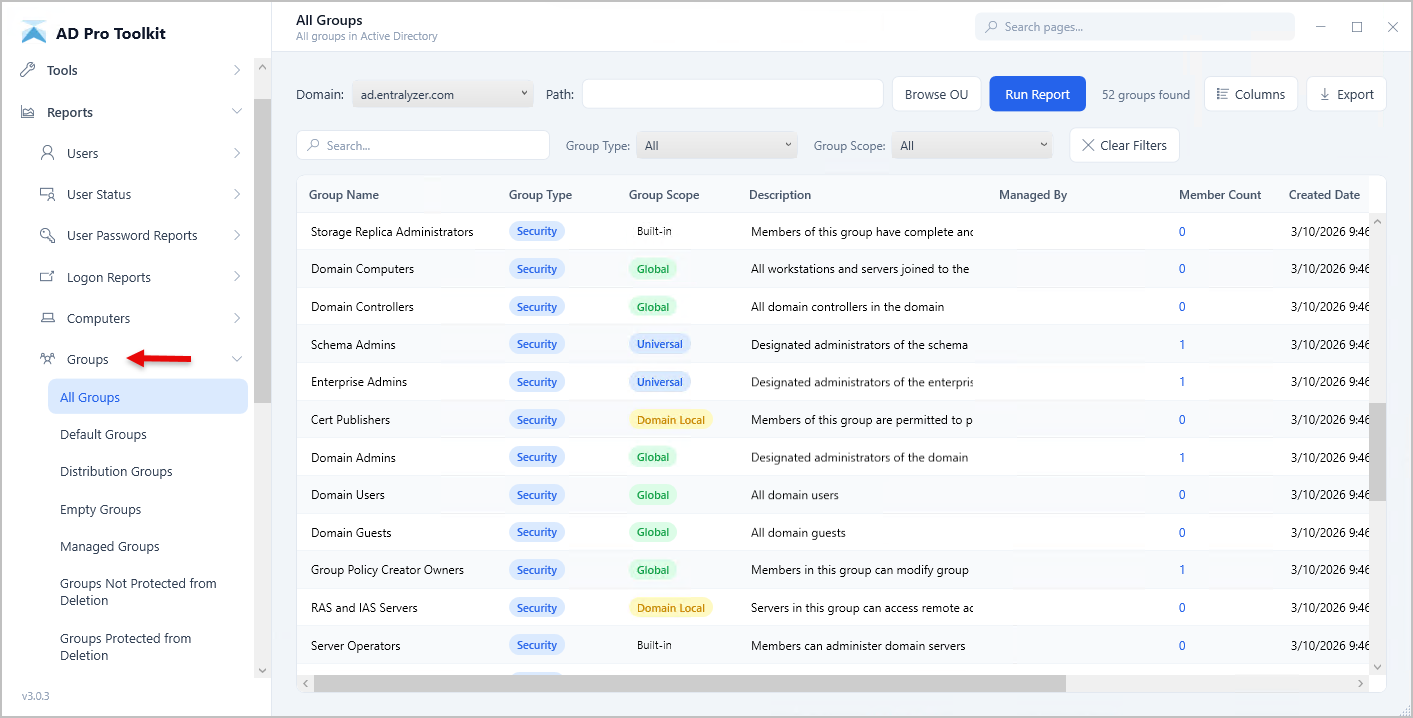Click the Logon Reports icon

47,277
